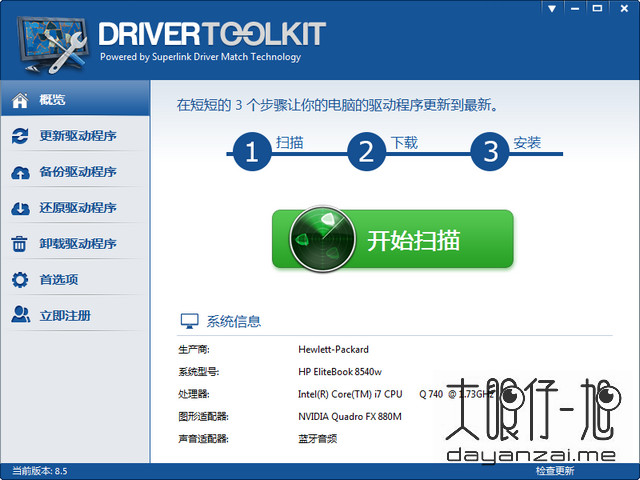Click the three-step intro headline text
Screen dimensions: 640x480
click(x=338, y=105)
